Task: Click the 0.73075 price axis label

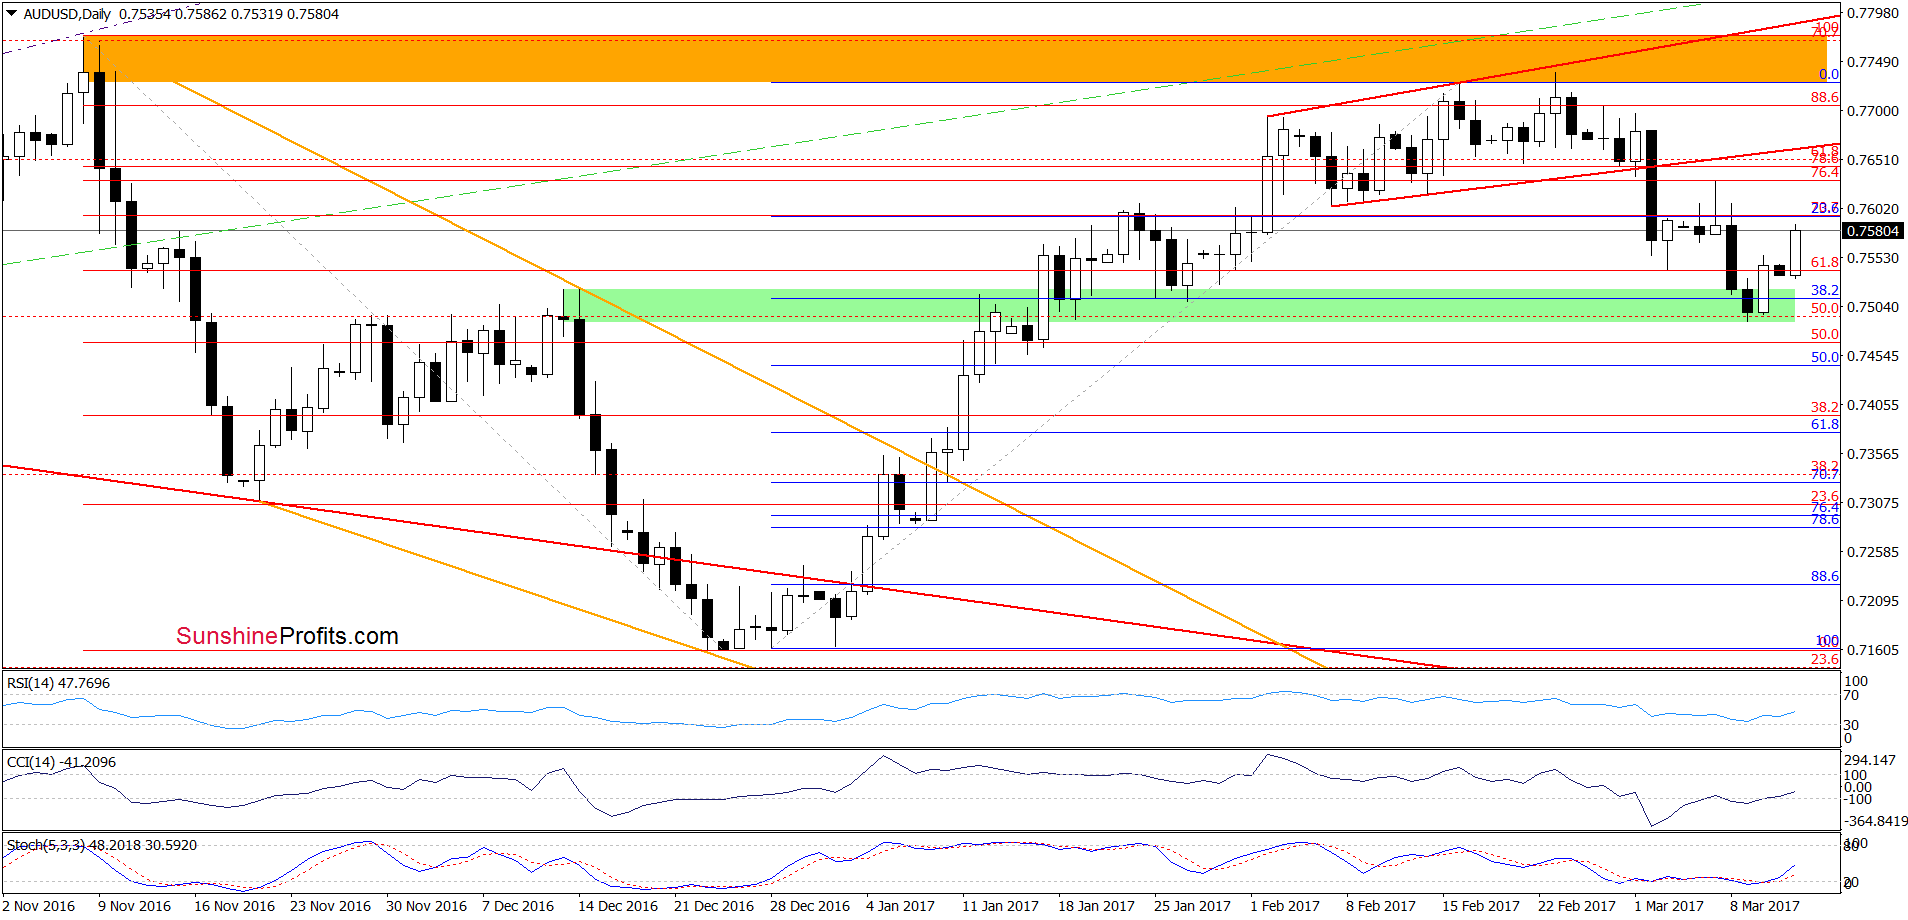Action: click(1872, 503)
